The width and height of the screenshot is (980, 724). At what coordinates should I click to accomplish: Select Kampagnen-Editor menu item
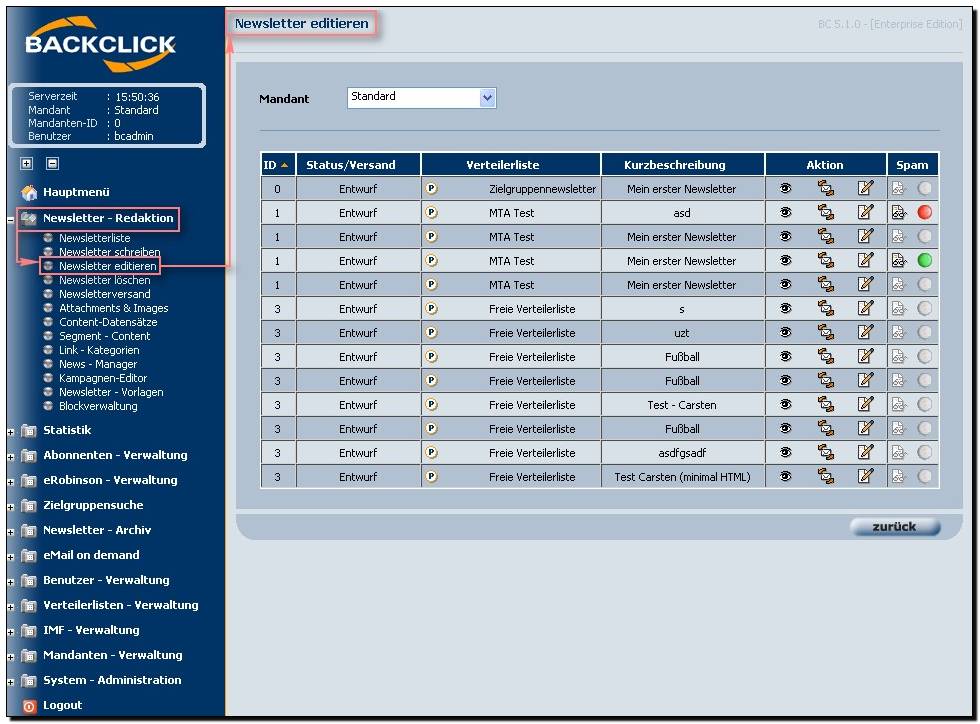[102, 378]
